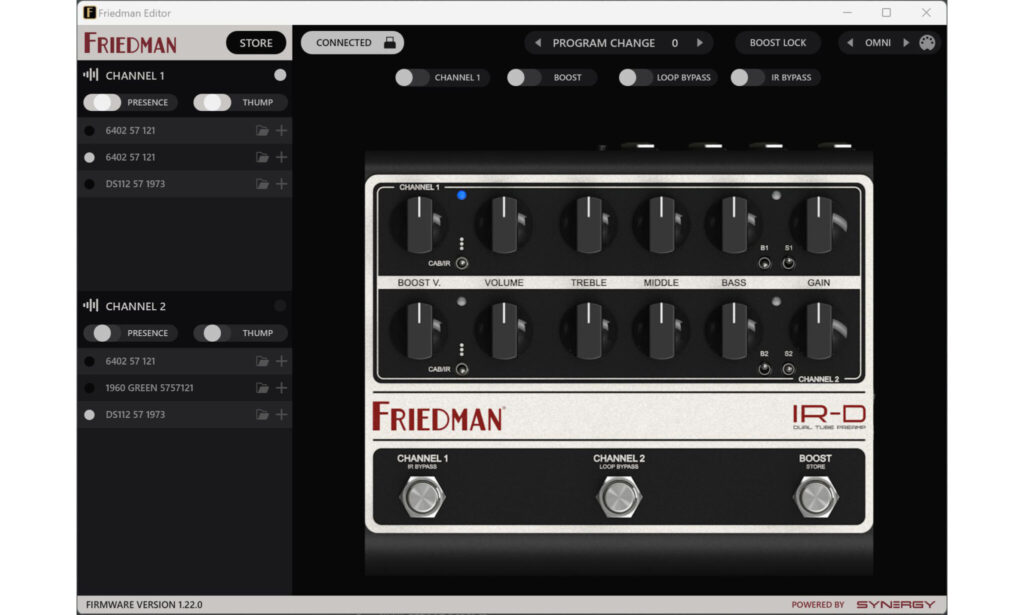Click plus icon on Channel 1 first 6402 57 121 row

click(x=281, y=131)
